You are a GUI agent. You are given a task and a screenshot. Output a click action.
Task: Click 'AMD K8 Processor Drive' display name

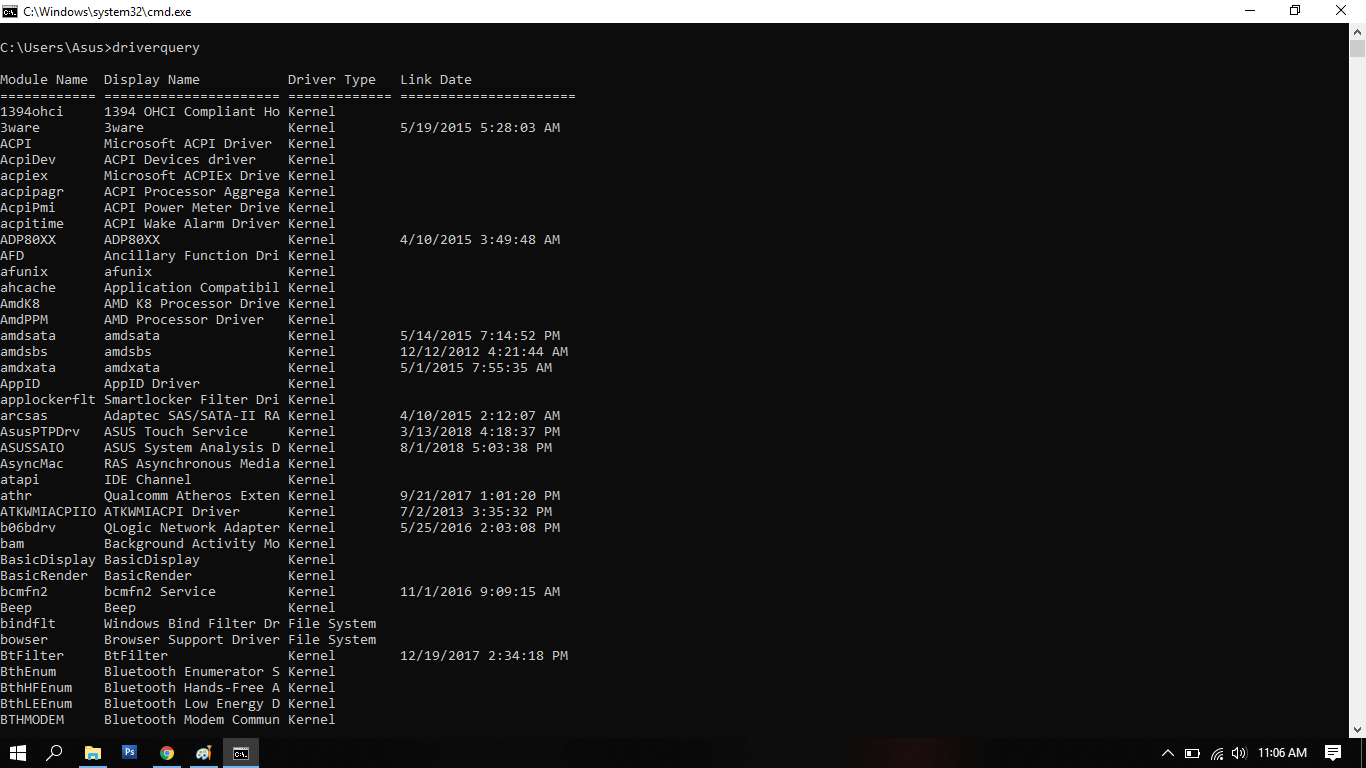coord(192,304)
